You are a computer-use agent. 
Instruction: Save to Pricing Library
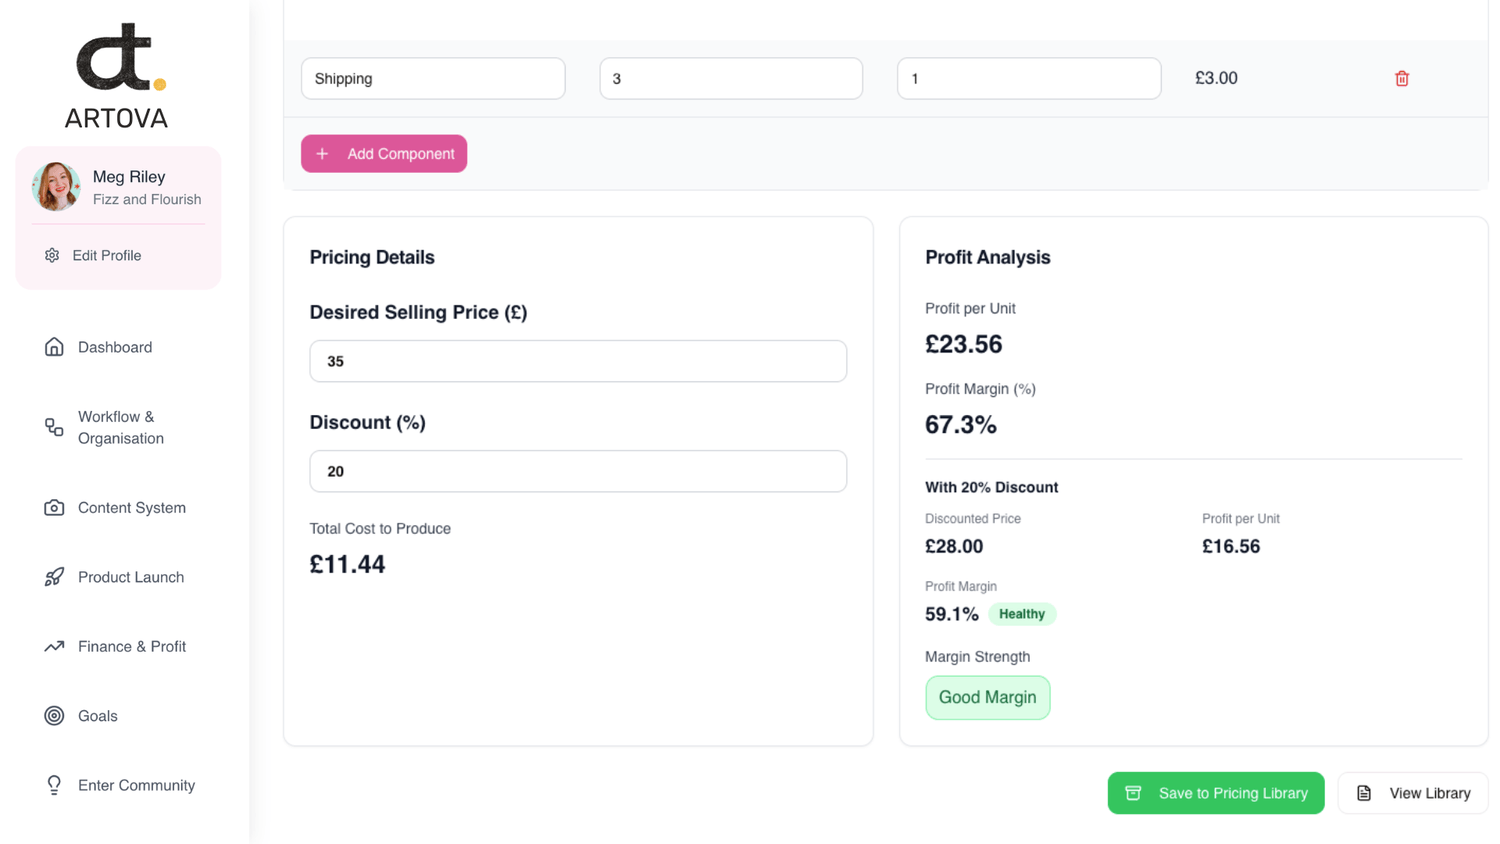[1215, 793]
